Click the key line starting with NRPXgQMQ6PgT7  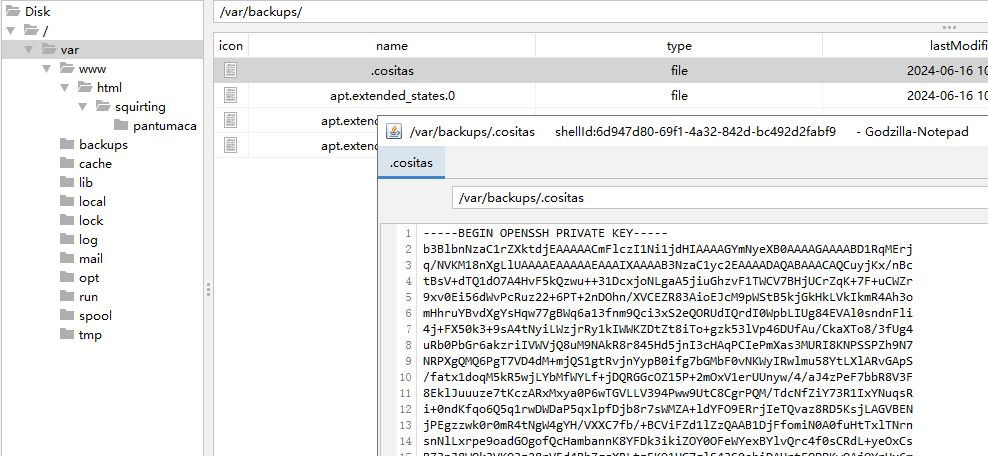pos(668,361)
